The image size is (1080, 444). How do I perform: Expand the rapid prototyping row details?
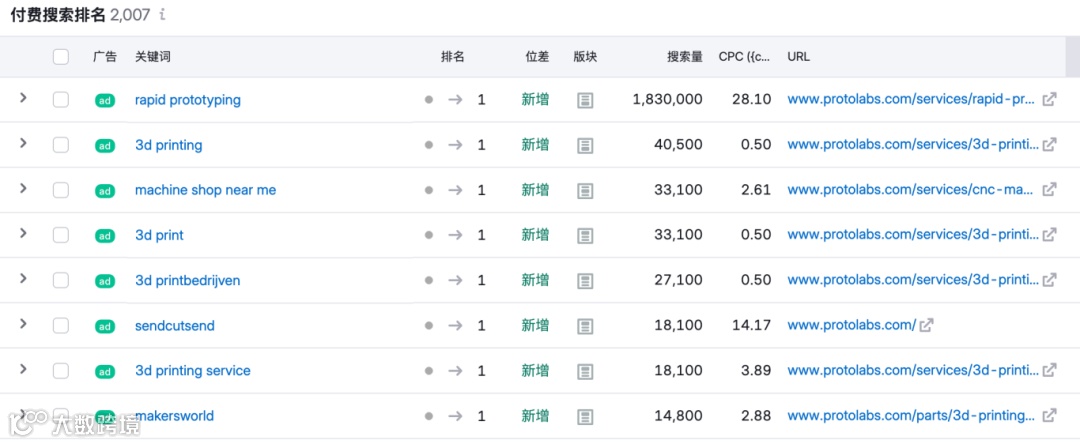click(x=23, y=99)
